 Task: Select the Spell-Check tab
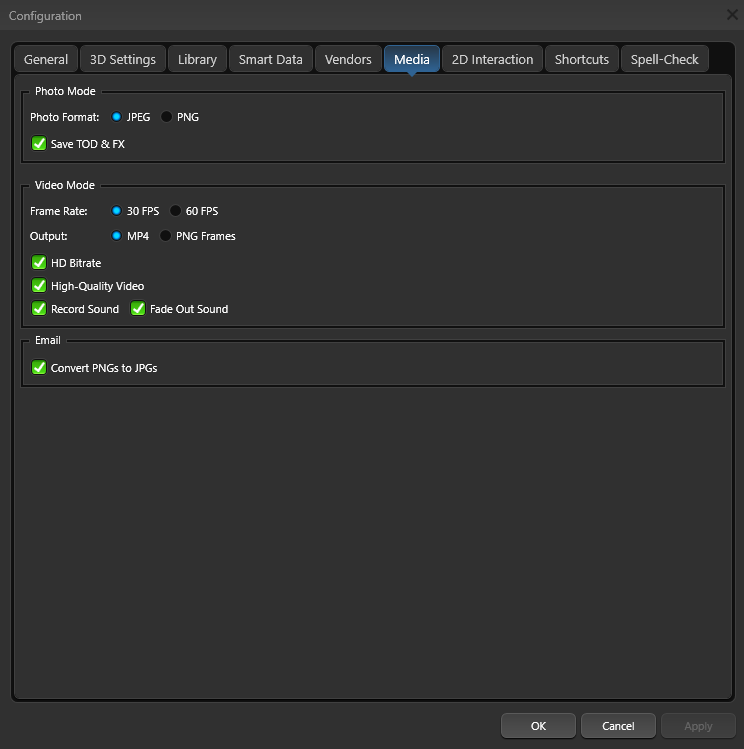coord(664,59)
